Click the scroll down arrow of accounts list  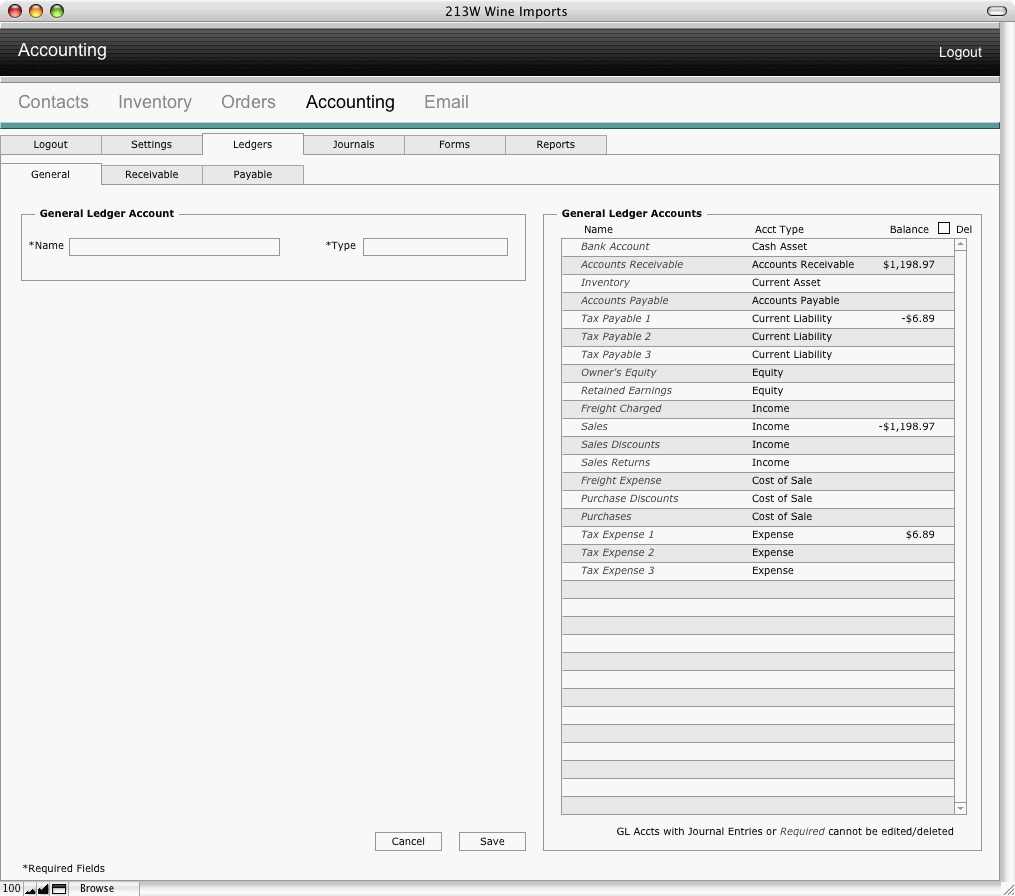(961, 808)
